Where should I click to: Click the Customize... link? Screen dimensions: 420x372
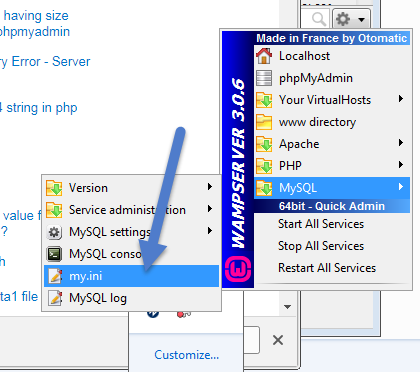pos(187,355)
